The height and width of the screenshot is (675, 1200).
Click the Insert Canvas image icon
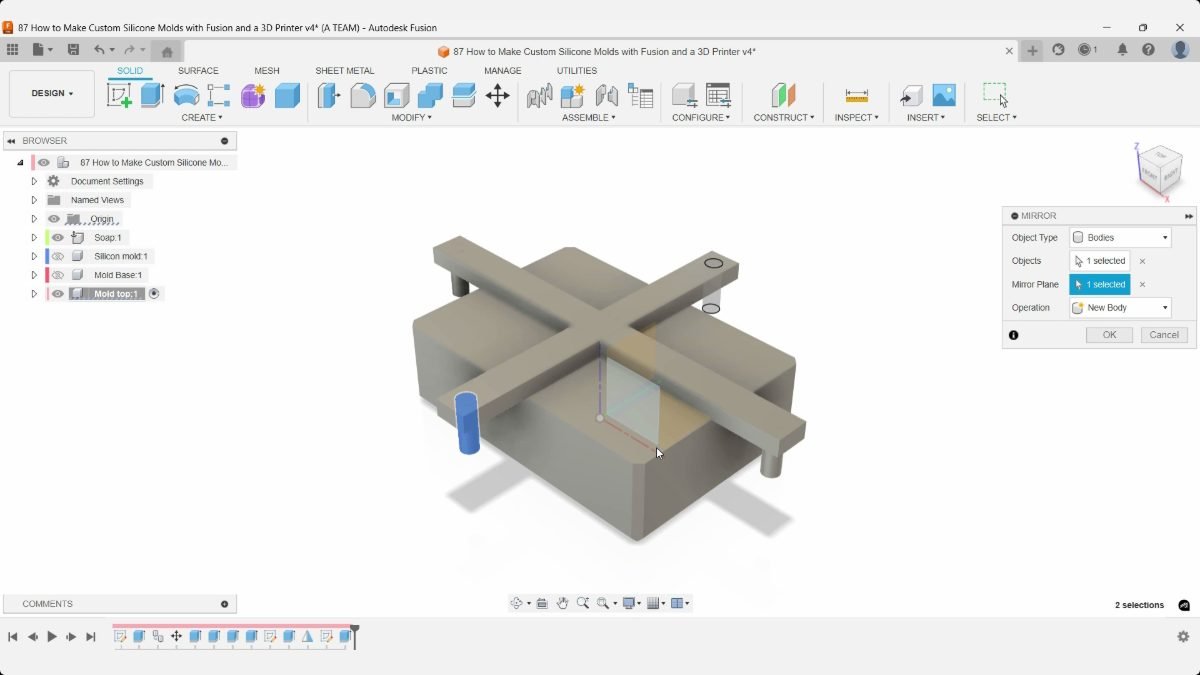(x=944, y=95)
